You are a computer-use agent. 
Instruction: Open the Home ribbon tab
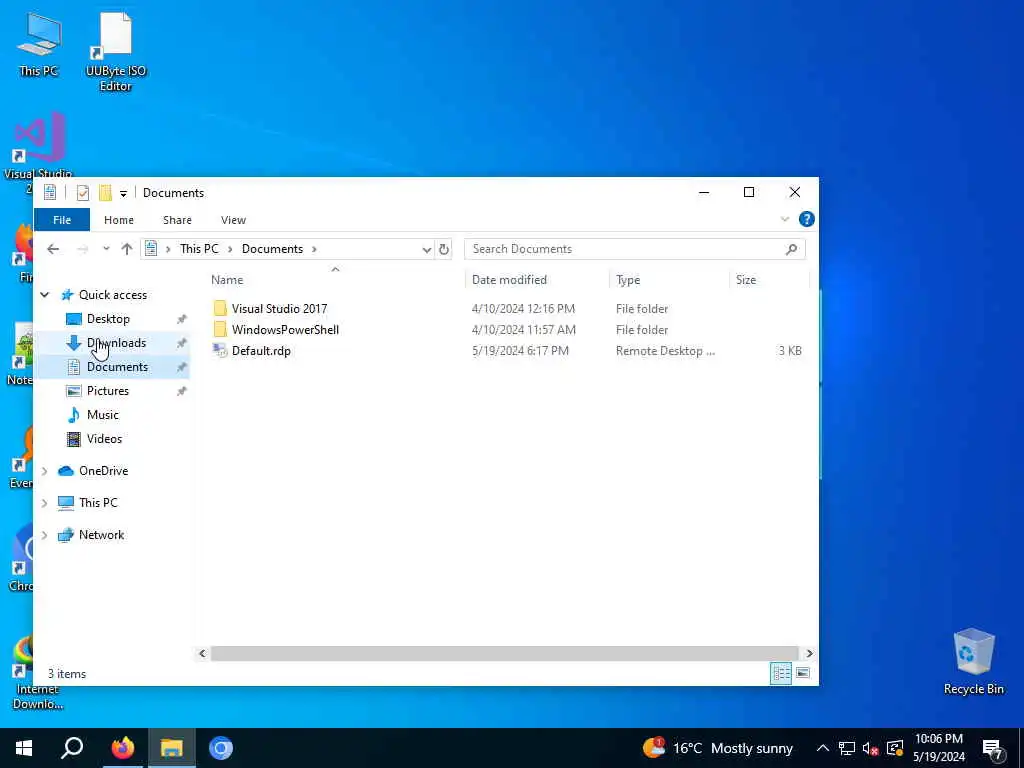point(119,220)
